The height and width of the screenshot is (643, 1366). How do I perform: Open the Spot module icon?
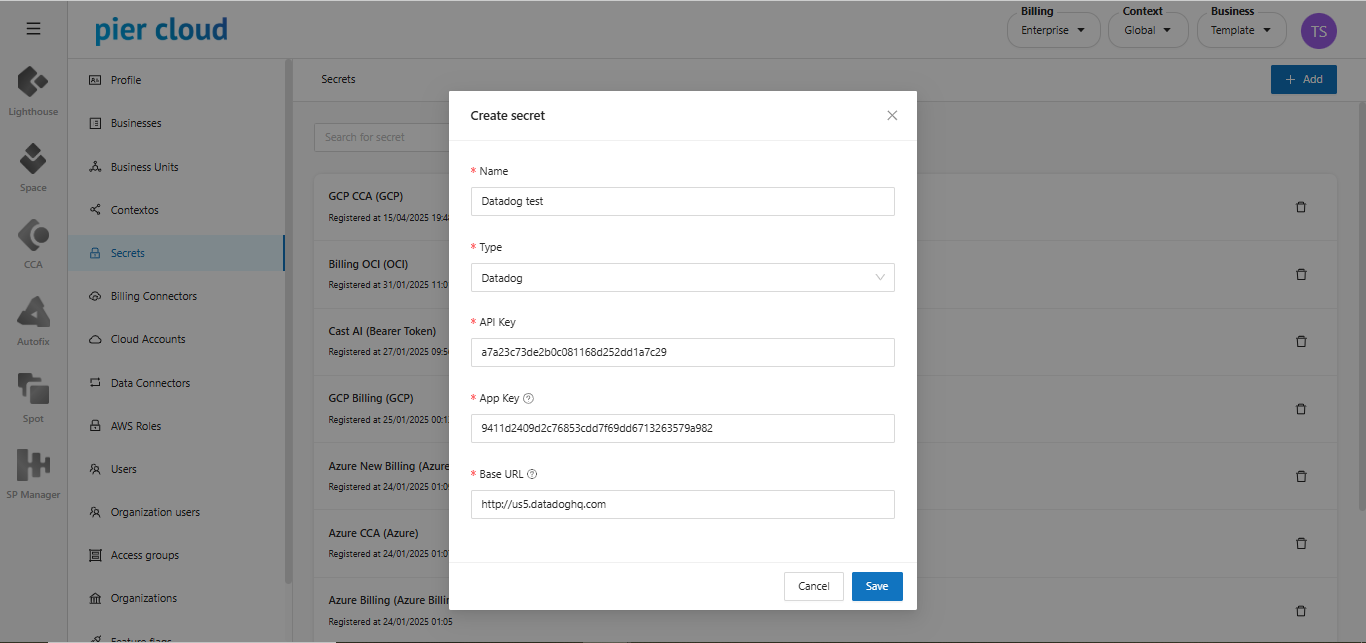point(33,390)
